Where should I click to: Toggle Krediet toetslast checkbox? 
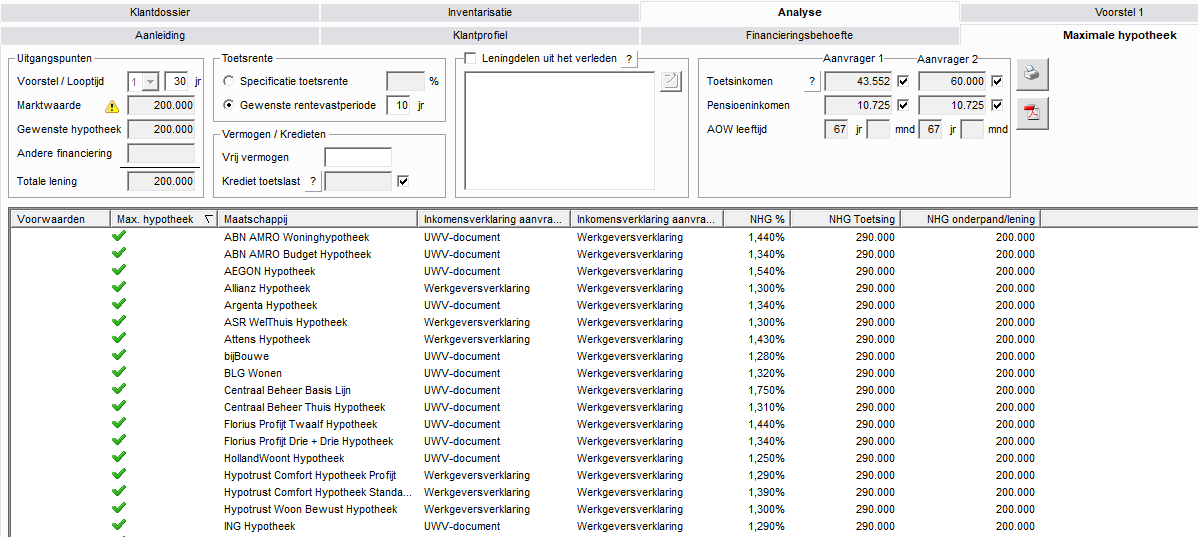point(403,181)
